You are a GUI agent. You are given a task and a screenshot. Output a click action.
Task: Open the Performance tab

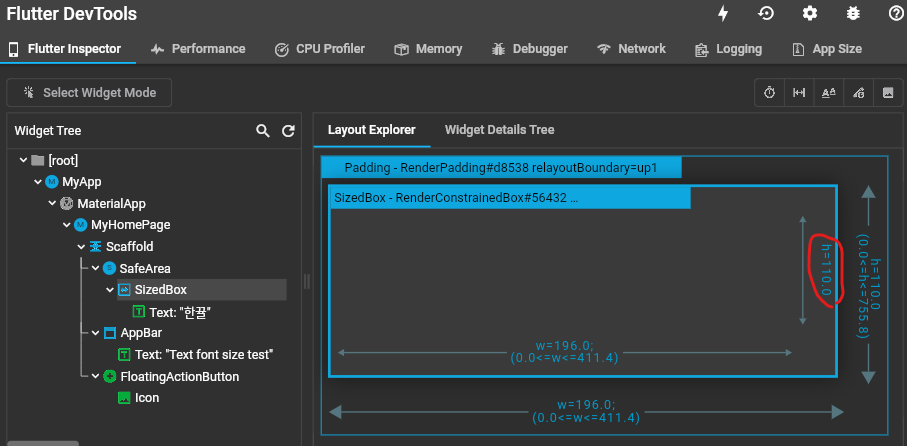[x=198, y=49]
